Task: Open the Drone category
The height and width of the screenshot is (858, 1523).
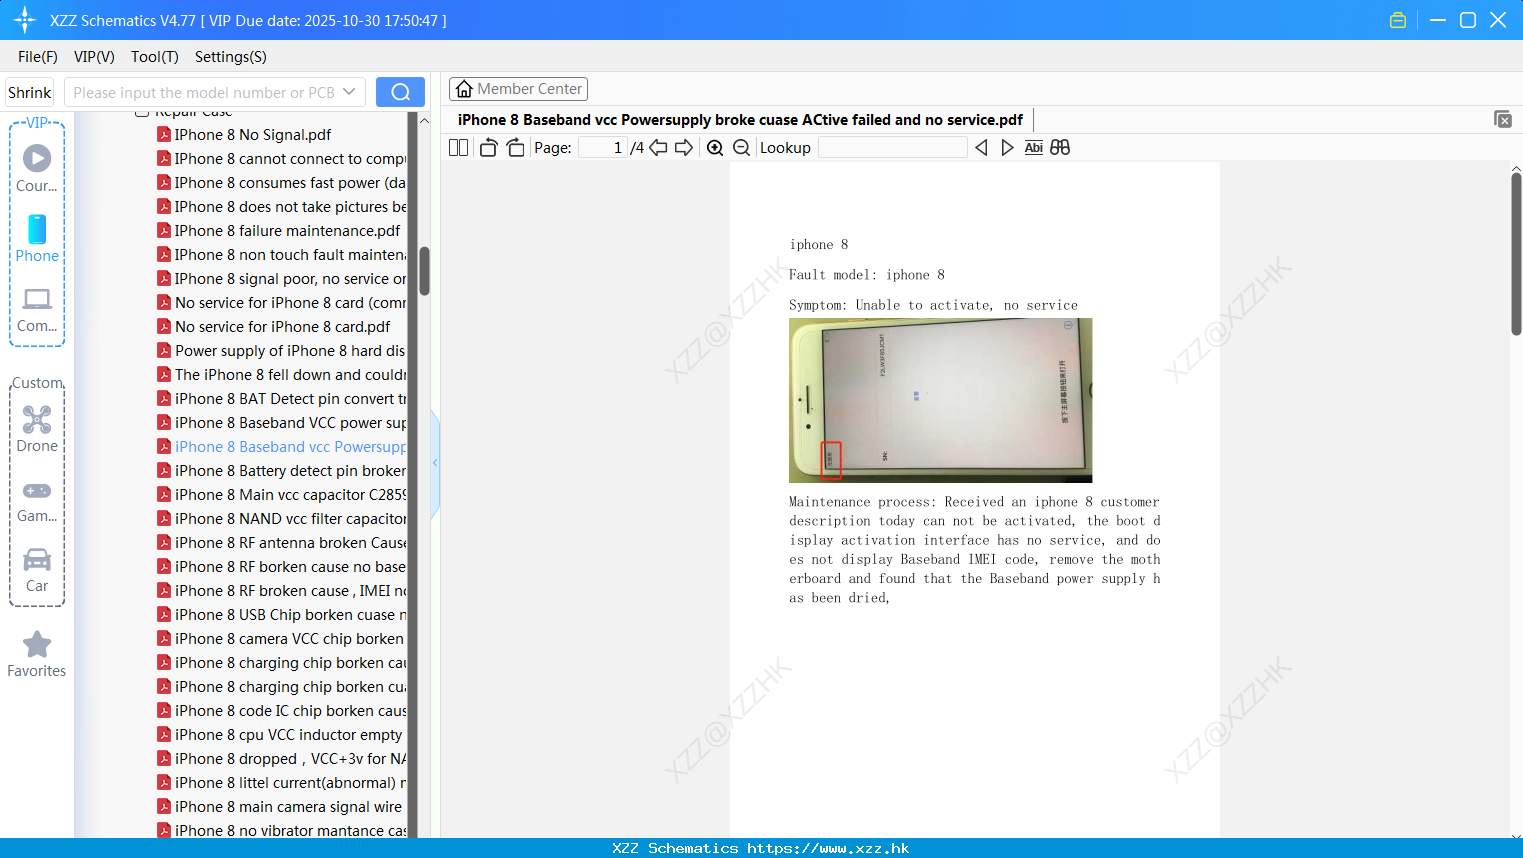Action: tap(37, 428)
